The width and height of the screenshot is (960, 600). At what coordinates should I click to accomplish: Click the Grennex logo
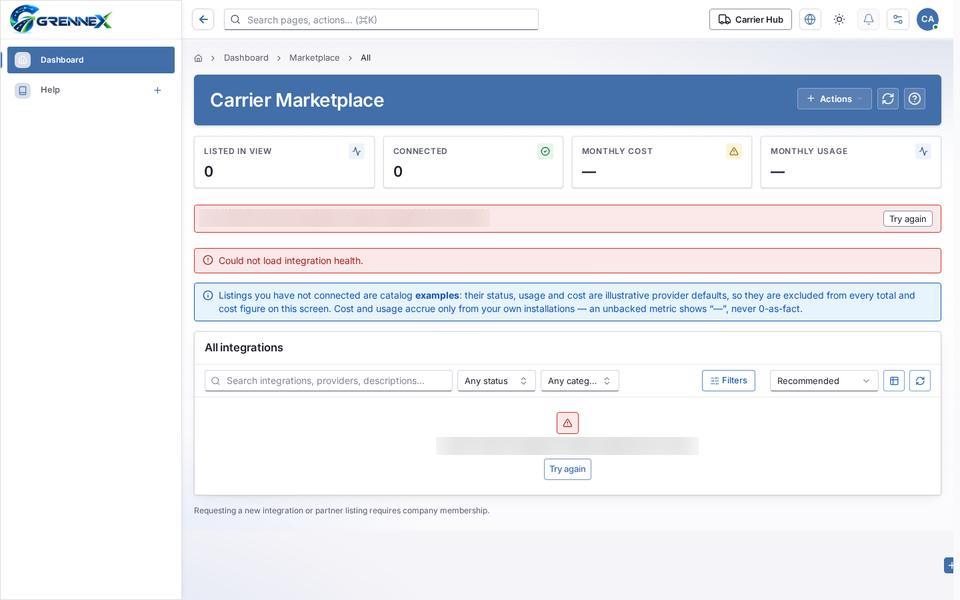61,19
